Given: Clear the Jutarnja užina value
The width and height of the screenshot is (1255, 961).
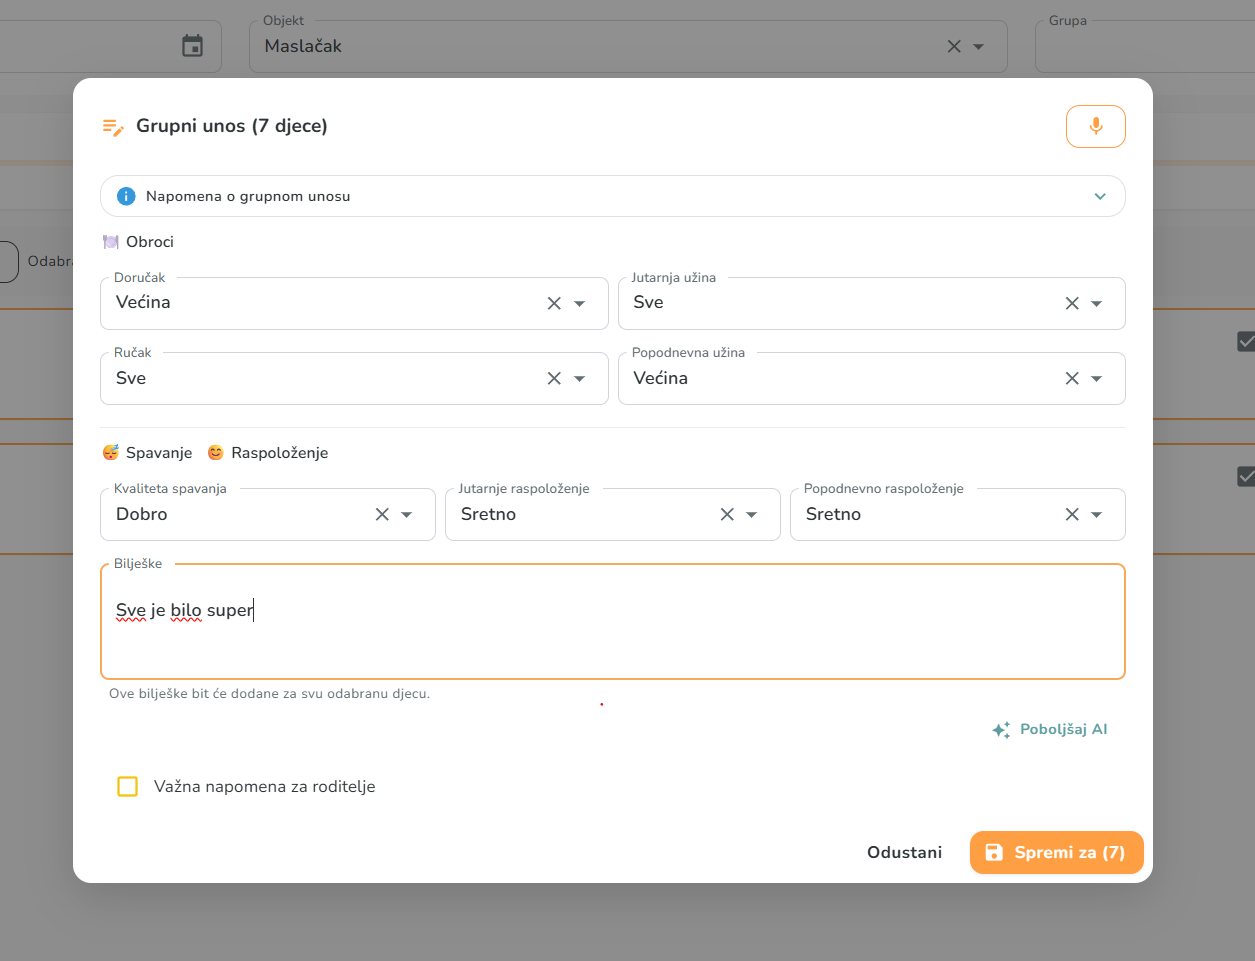Looking at the screenshot, I should point(1072,303).
